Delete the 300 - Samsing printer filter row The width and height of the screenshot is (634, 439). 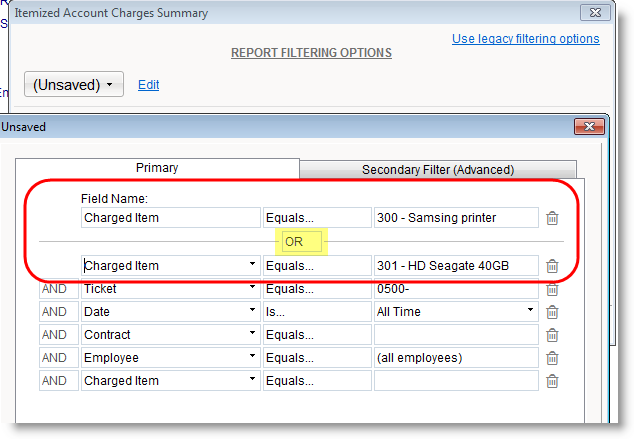(552, 218)
